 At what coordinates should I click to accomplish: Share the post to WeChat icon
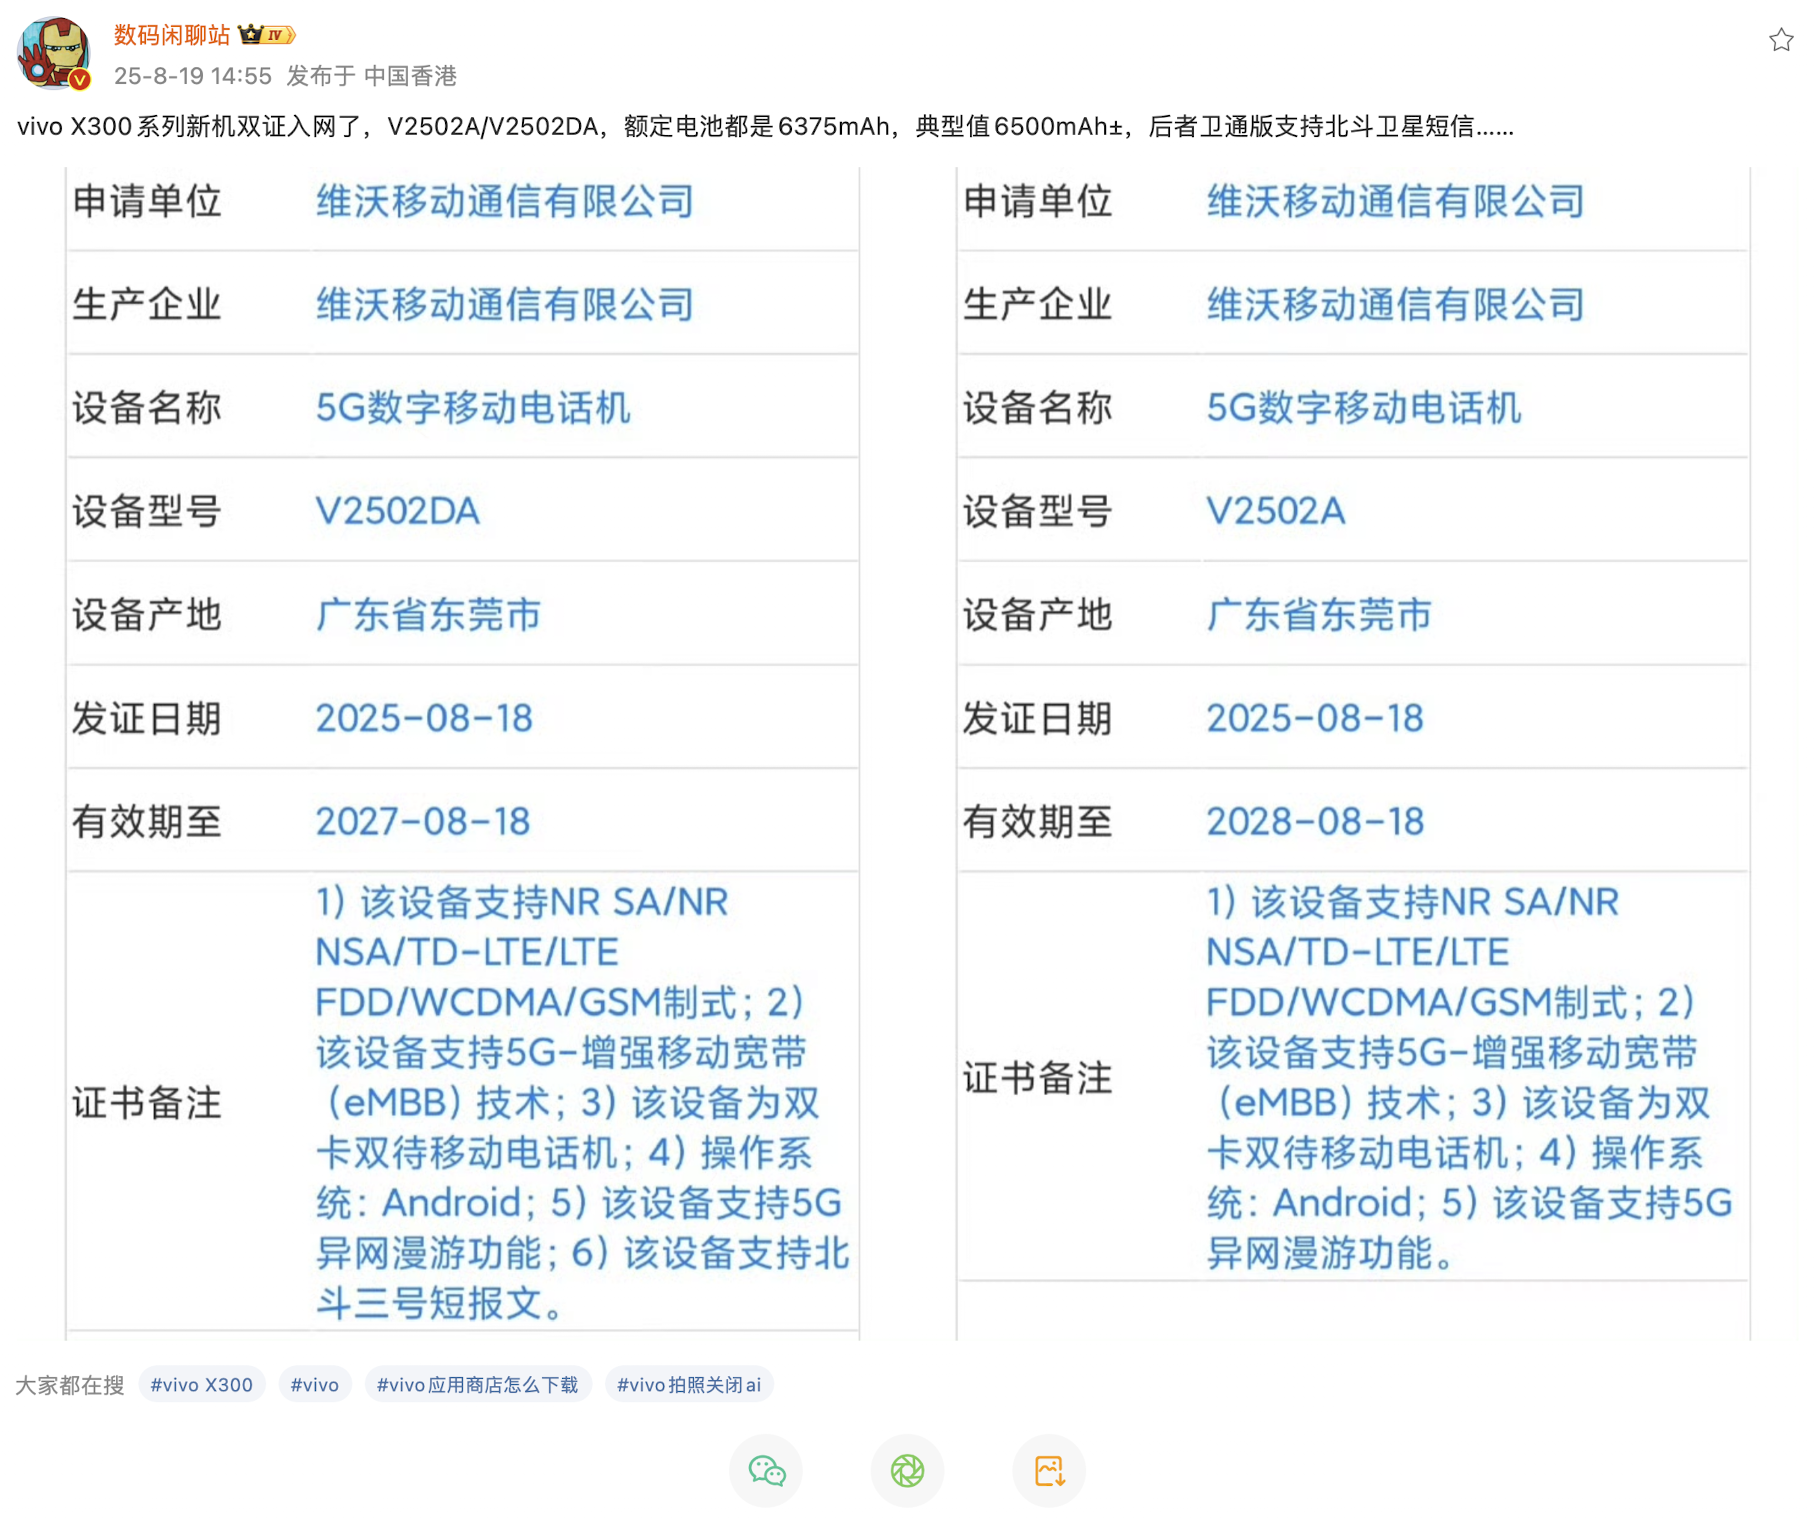766,1470
